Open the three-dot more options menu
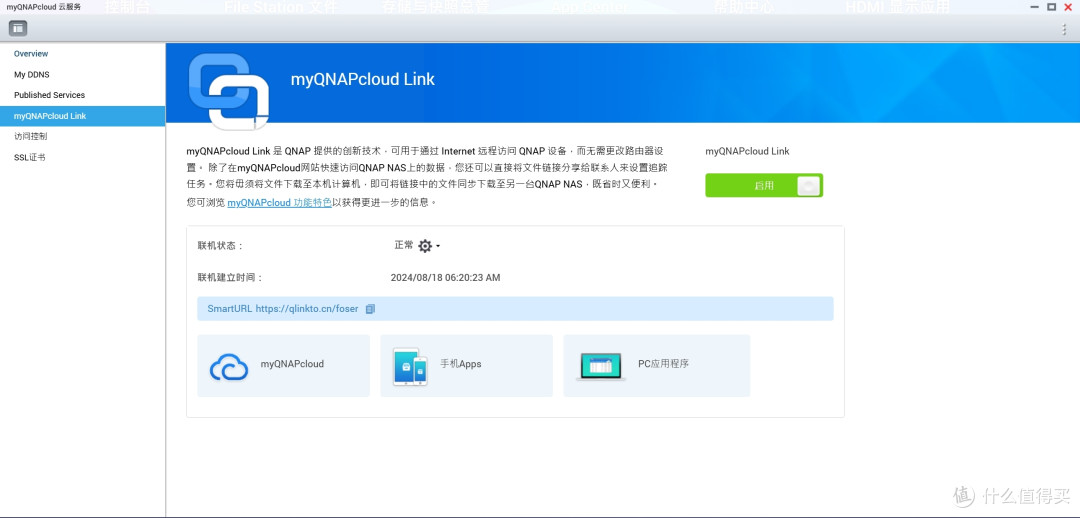Viewport: 1080px width, 518px height. pos(1065,29)
